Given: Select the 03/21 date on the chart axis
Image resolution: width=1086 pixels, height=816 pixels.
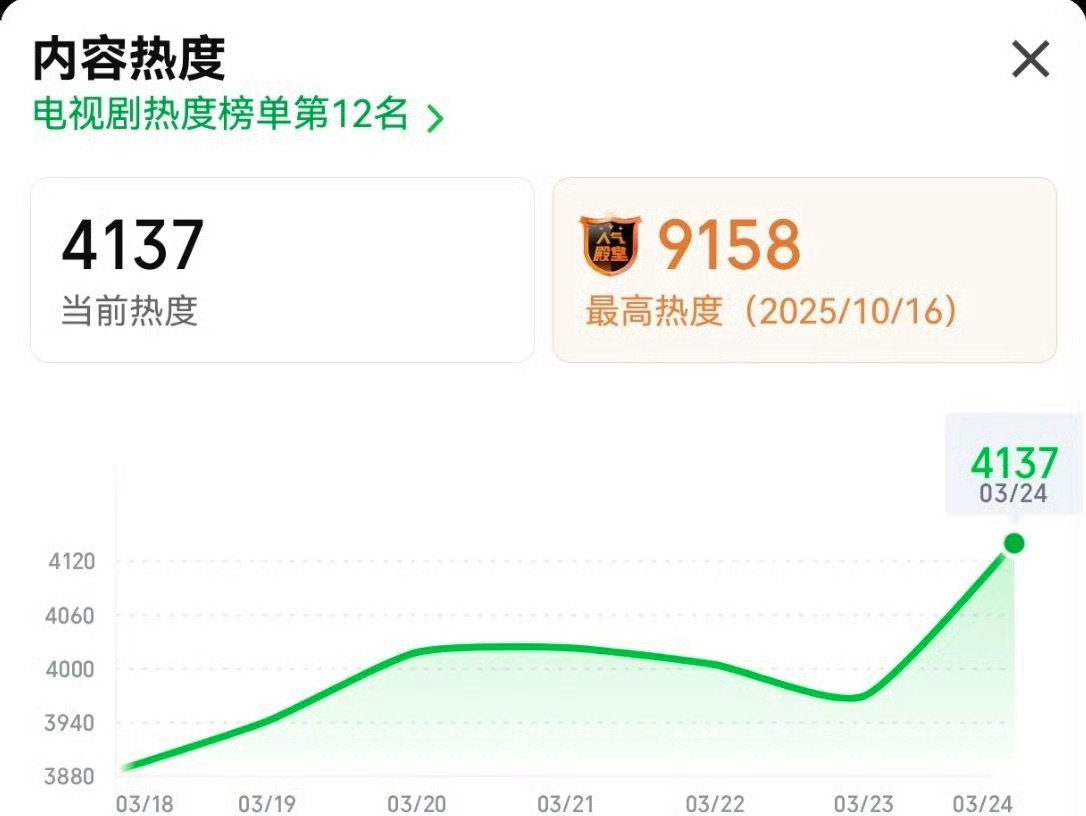Looking at the screenshot, I should coord(566,804).
